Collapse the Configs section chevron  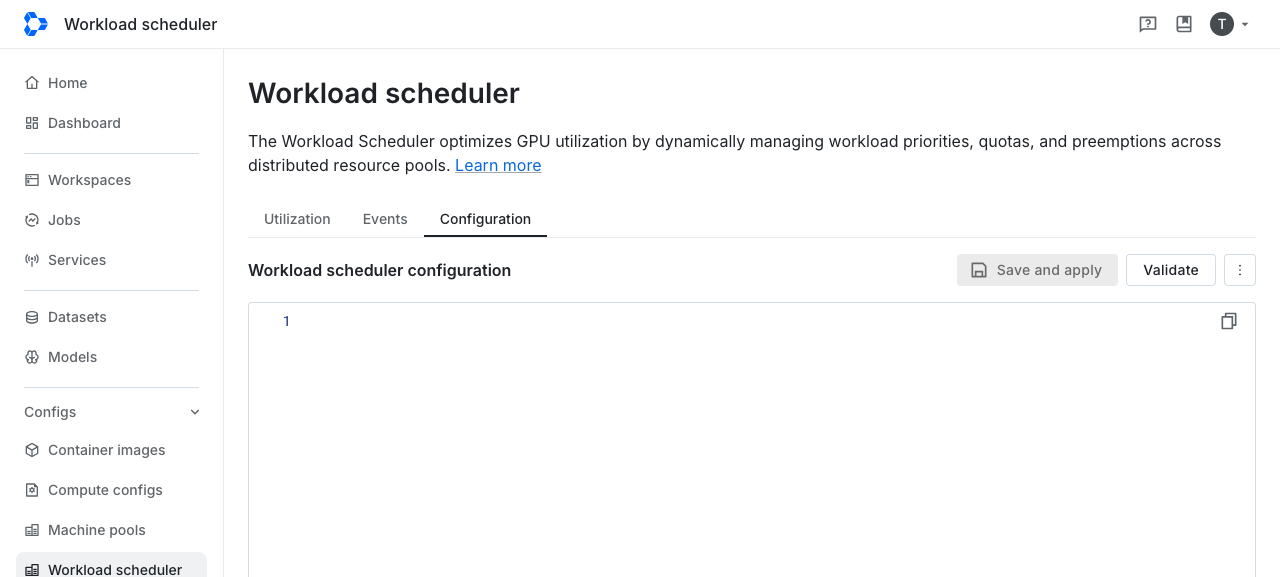[195, 412]
